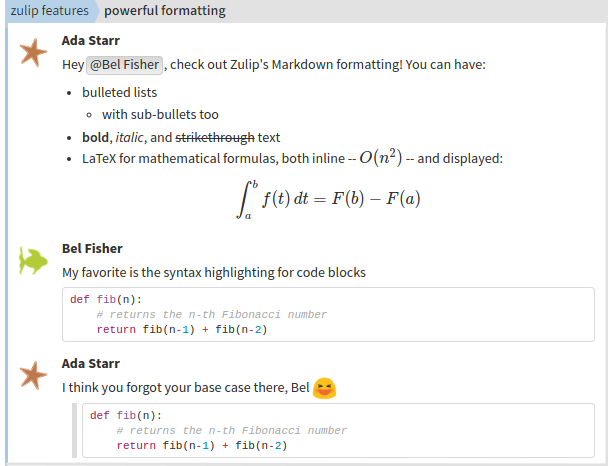This screenshot has width=608, height=466.
Task: Click the "My favorite is the syntax highlighting" message
Action: coord(213,272)
